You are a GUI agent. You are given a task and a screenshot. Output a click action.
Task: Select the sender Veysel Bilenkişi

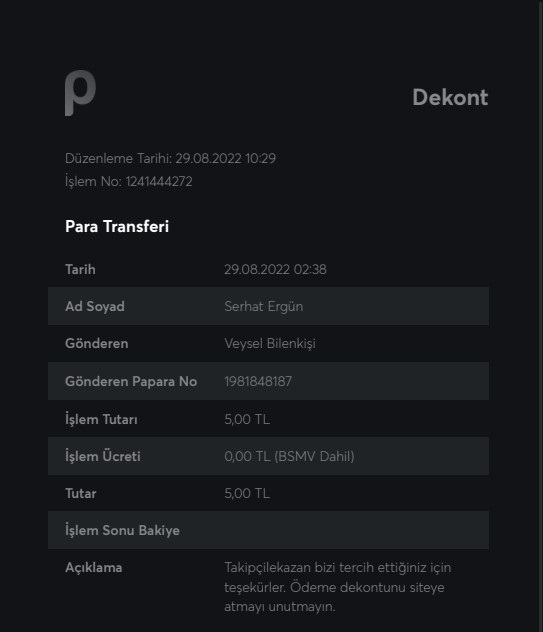(270, 344)
